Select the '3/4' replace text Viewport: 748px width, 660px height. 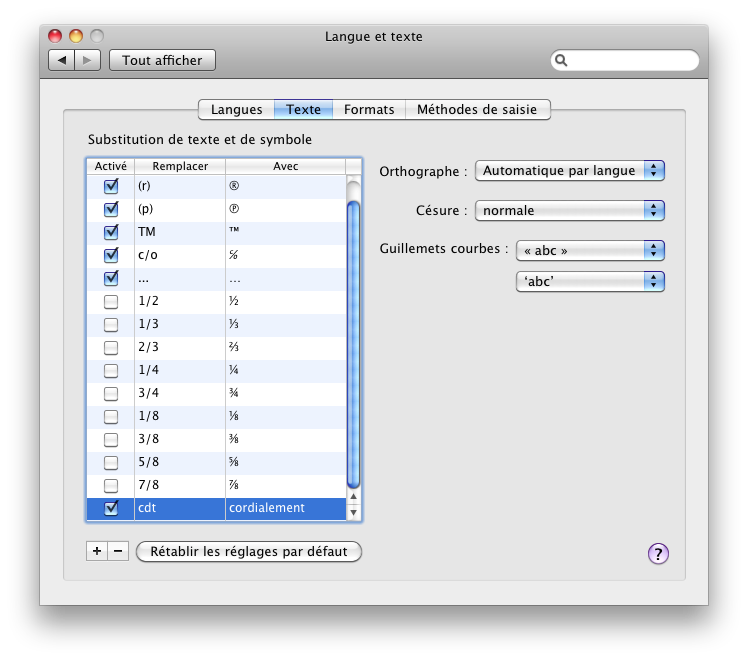(148, 393)
